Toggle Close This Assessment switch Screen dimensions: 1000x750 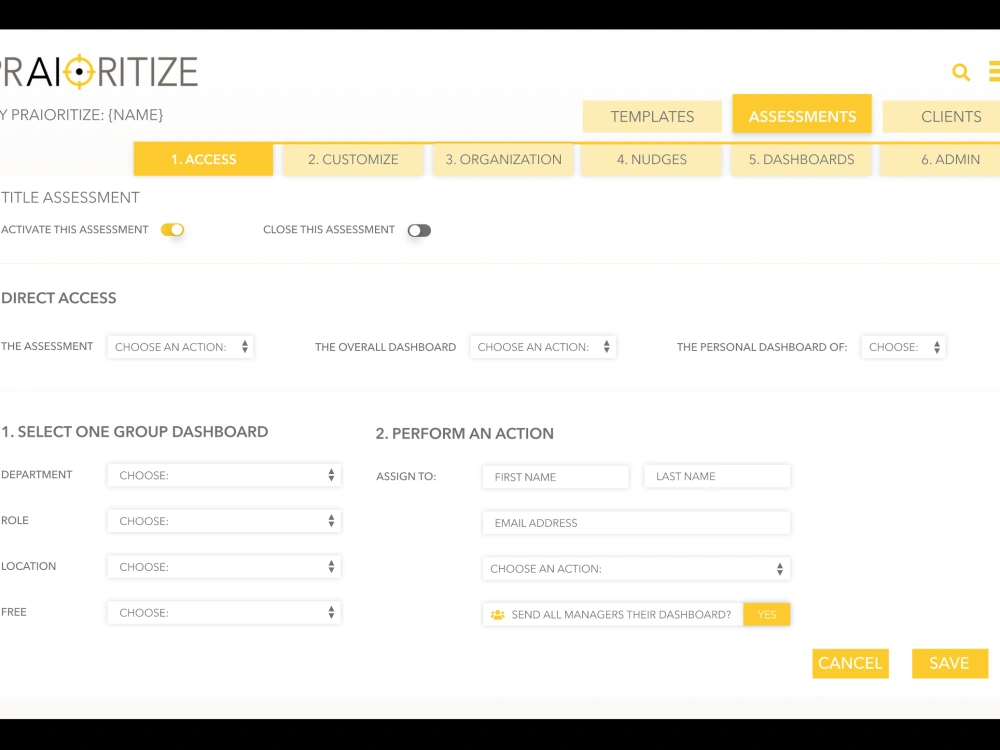[x=419, y=230]
